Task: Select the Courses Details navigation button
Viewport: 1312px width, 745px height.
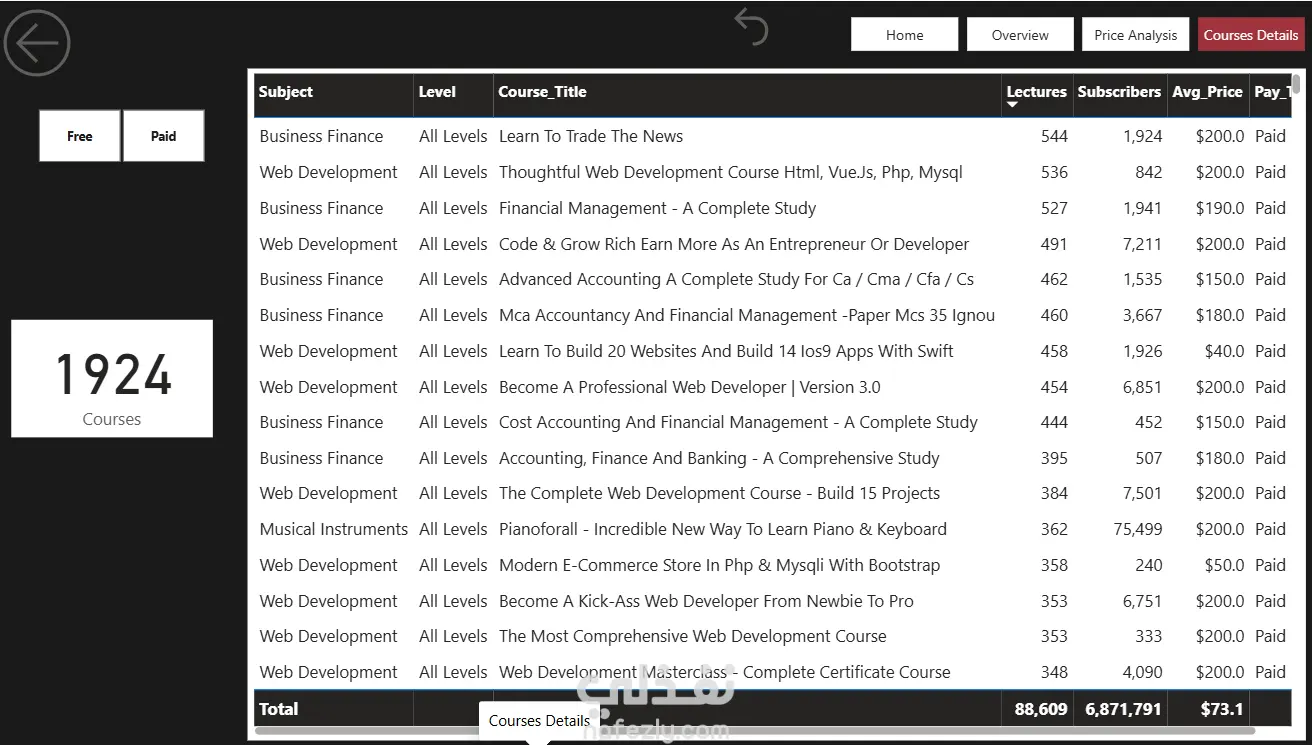Action: coord(1251,34)
